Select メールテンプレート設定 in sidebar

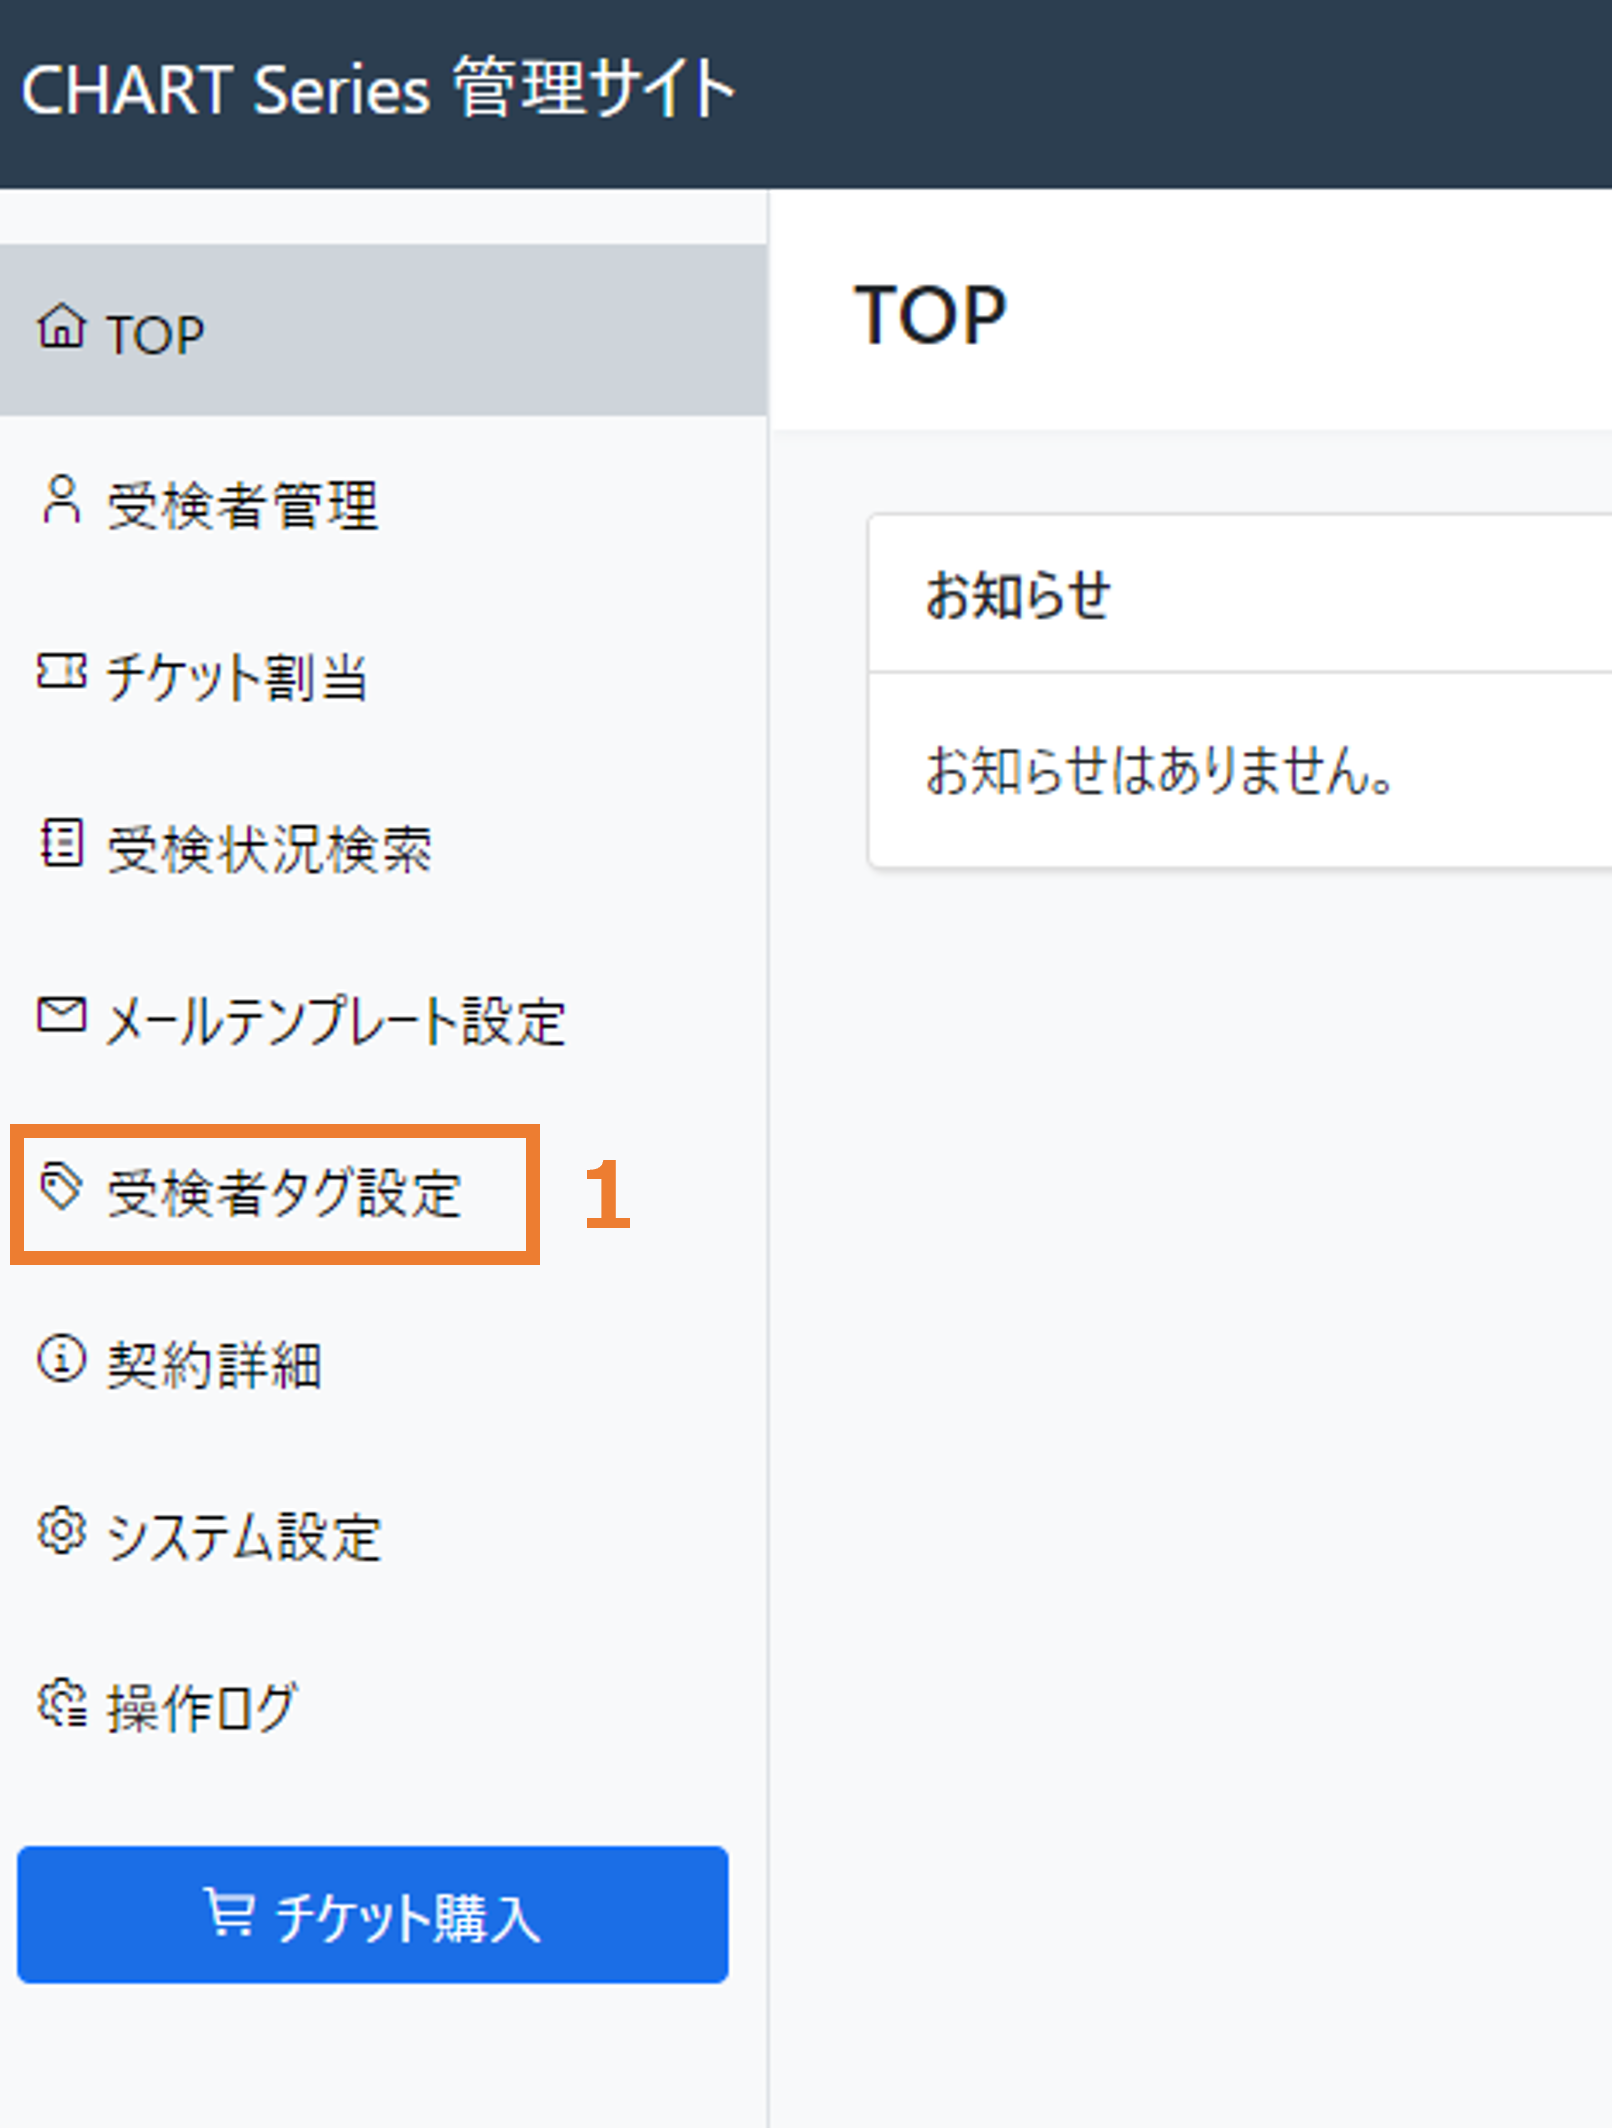click(384, 1019)
